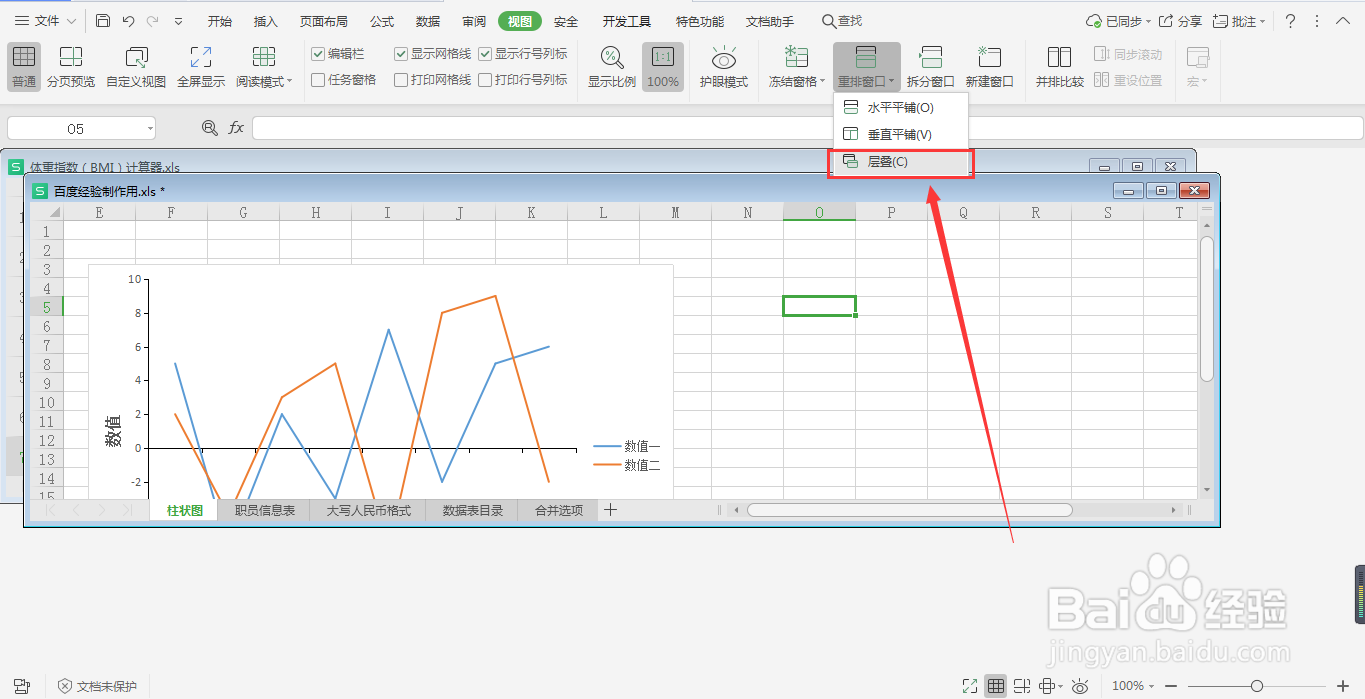Click 查找 search icon in ribbon tabs
The height and width of the screenshot is (699, 1365).
pos(841,21)
